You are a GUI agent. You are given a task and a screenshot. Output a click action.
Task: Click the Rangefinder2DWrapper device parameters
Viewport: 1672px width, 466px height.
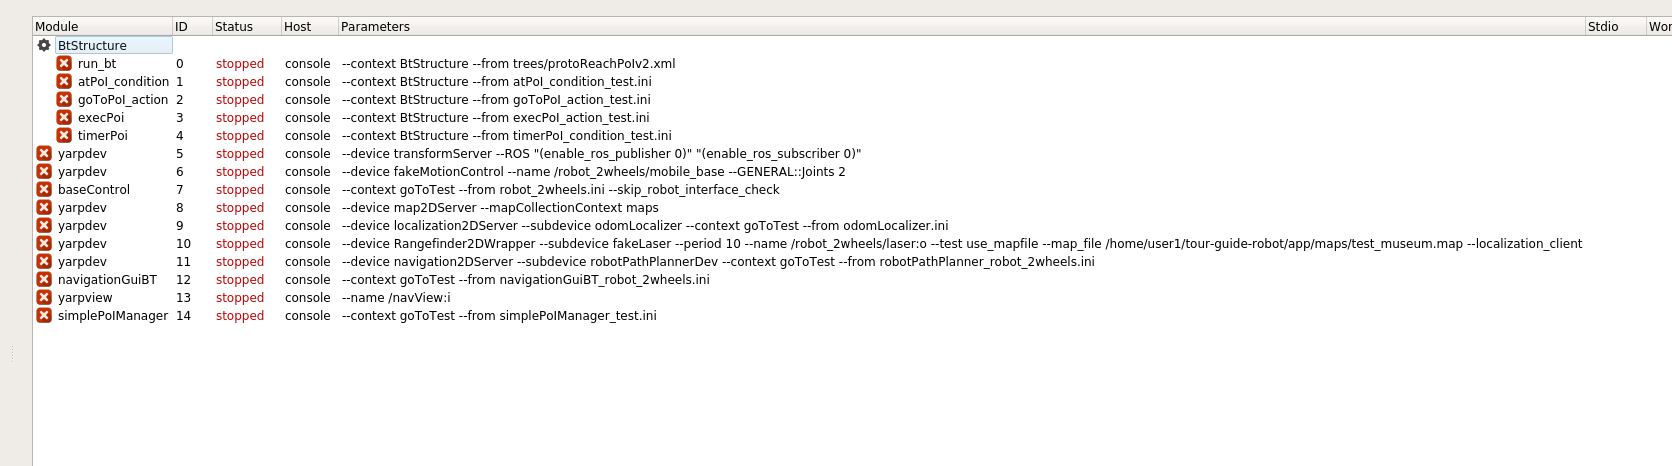[962, 243]
